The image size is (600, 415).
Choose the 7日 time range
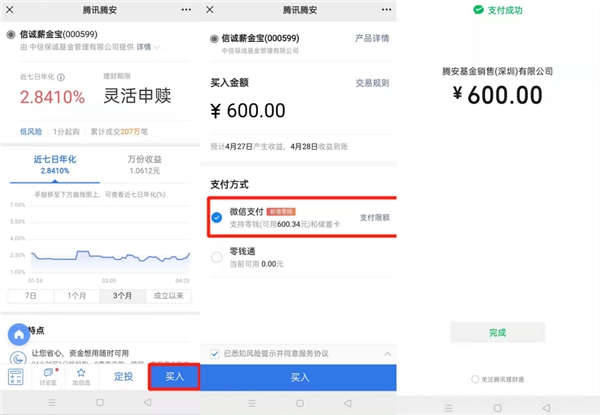[x=31, y=296]
